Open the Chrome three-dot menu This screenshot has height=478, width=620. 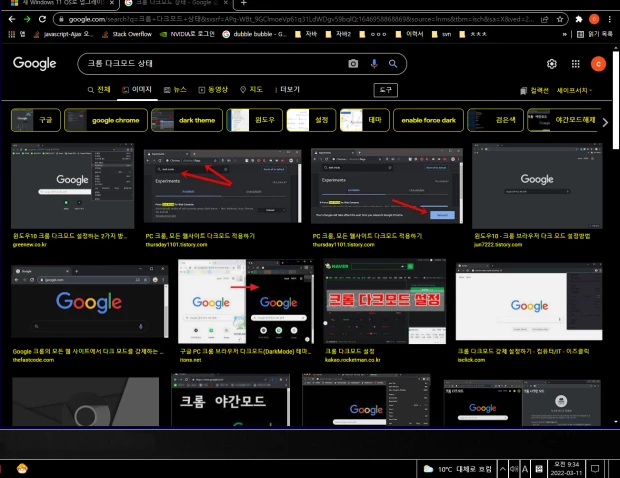(610, 19)
